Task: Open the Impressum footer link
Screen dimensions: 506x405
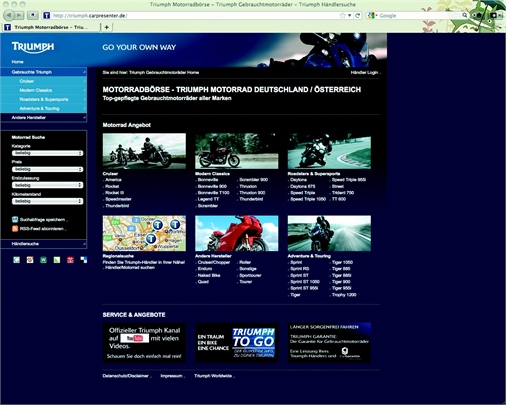Action: pos(171,376)
